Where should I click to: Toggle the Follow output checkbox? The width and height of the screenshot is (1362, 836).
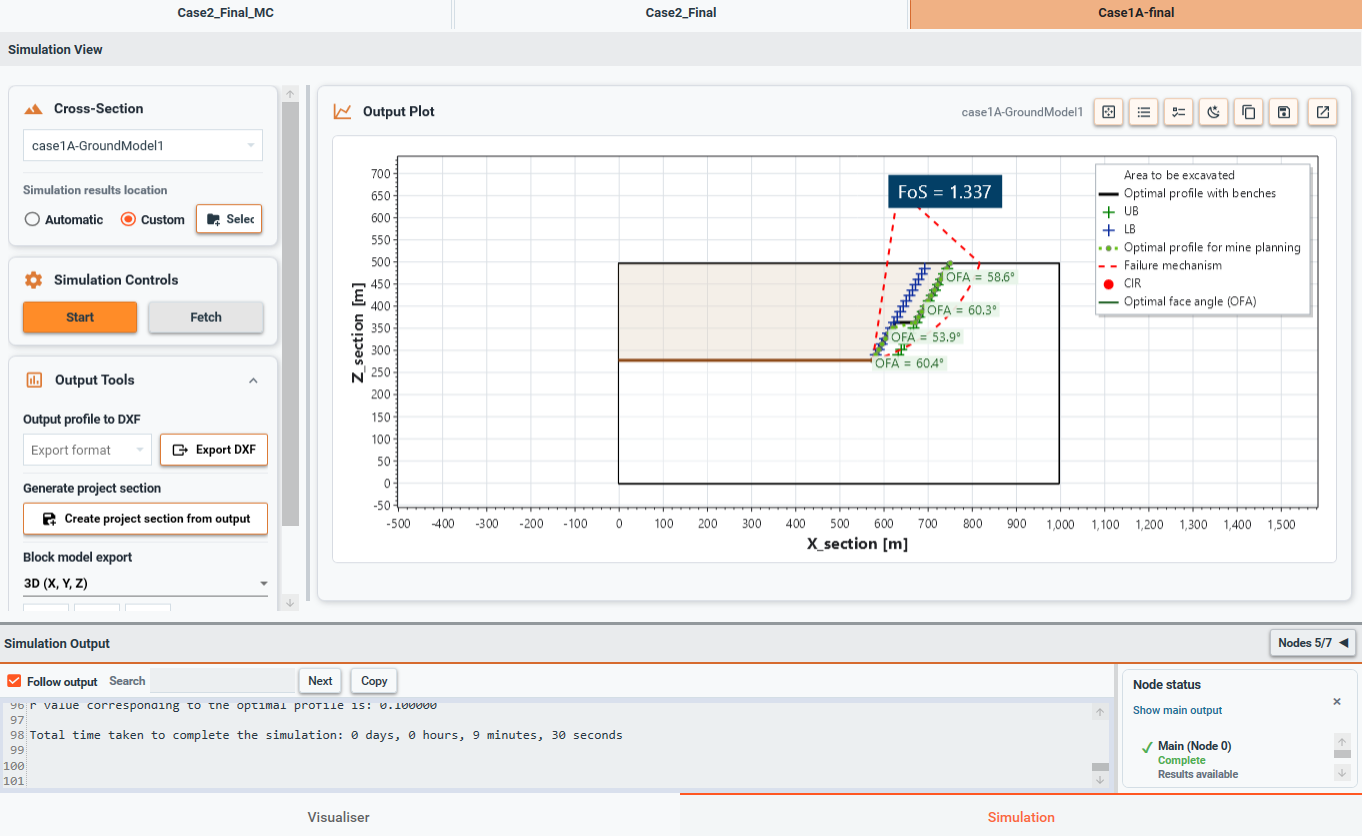tap(14, 681)
